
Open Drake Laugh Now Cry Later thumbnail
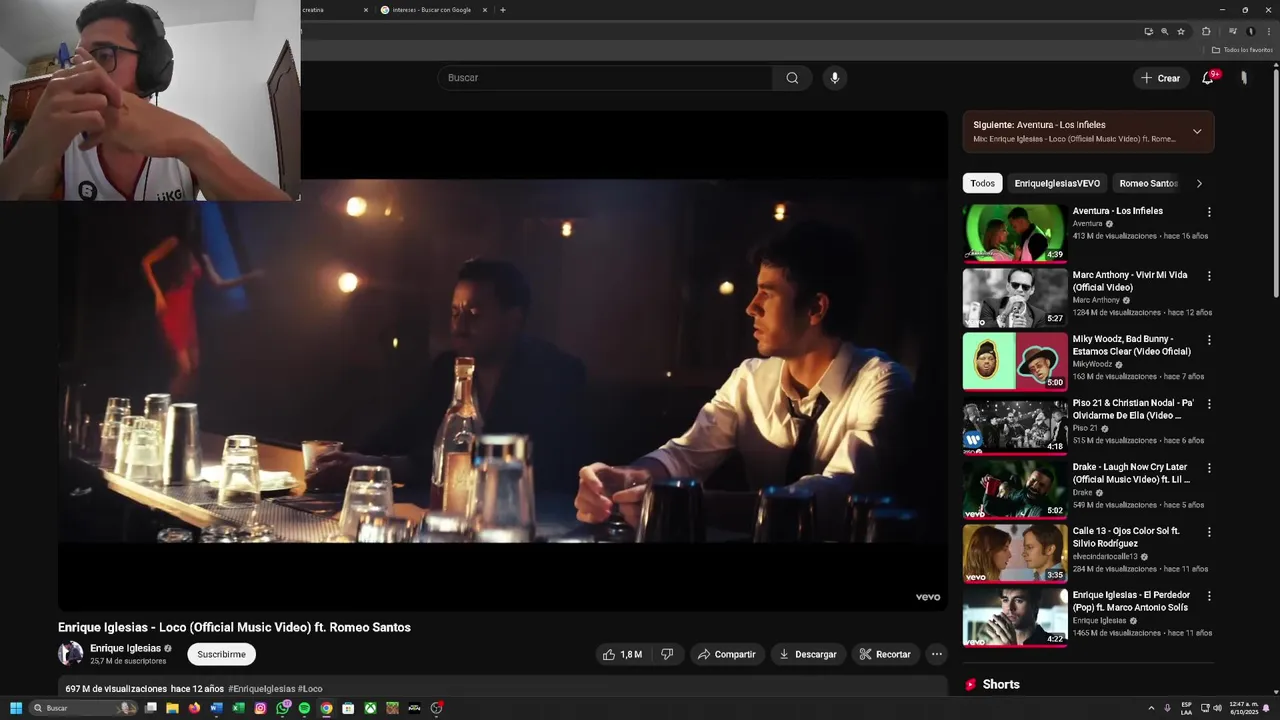click(x=1015, y=489)
